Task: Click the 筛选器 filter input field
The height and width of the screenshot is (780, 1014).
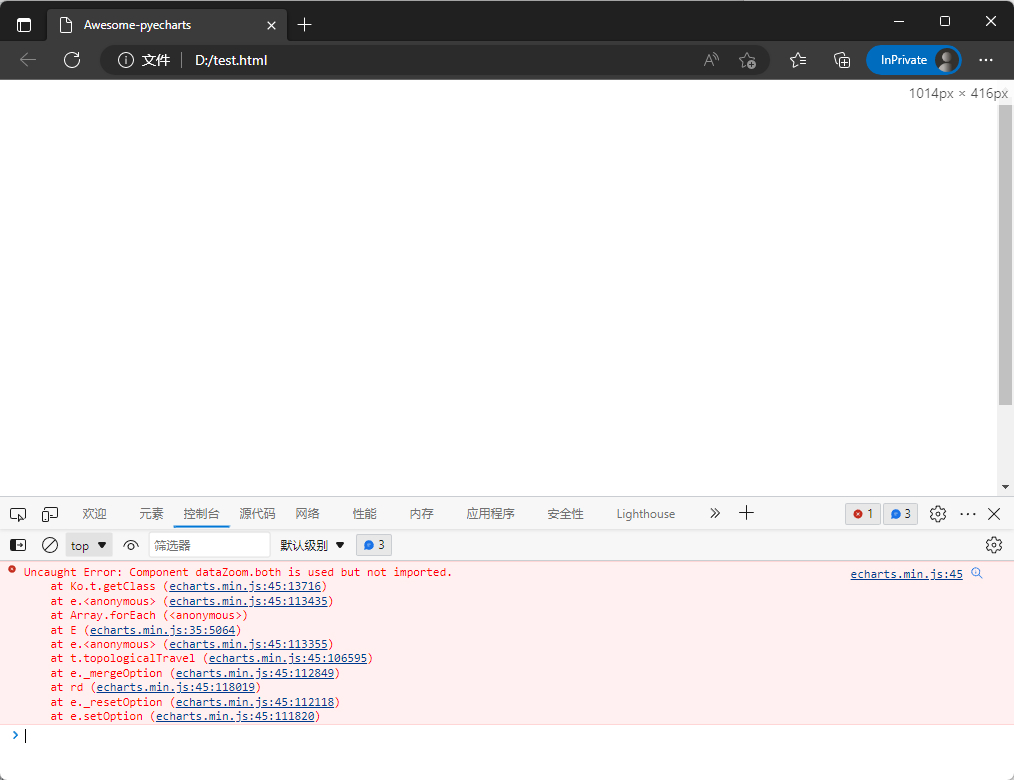Action: click(x=210, y=545)
